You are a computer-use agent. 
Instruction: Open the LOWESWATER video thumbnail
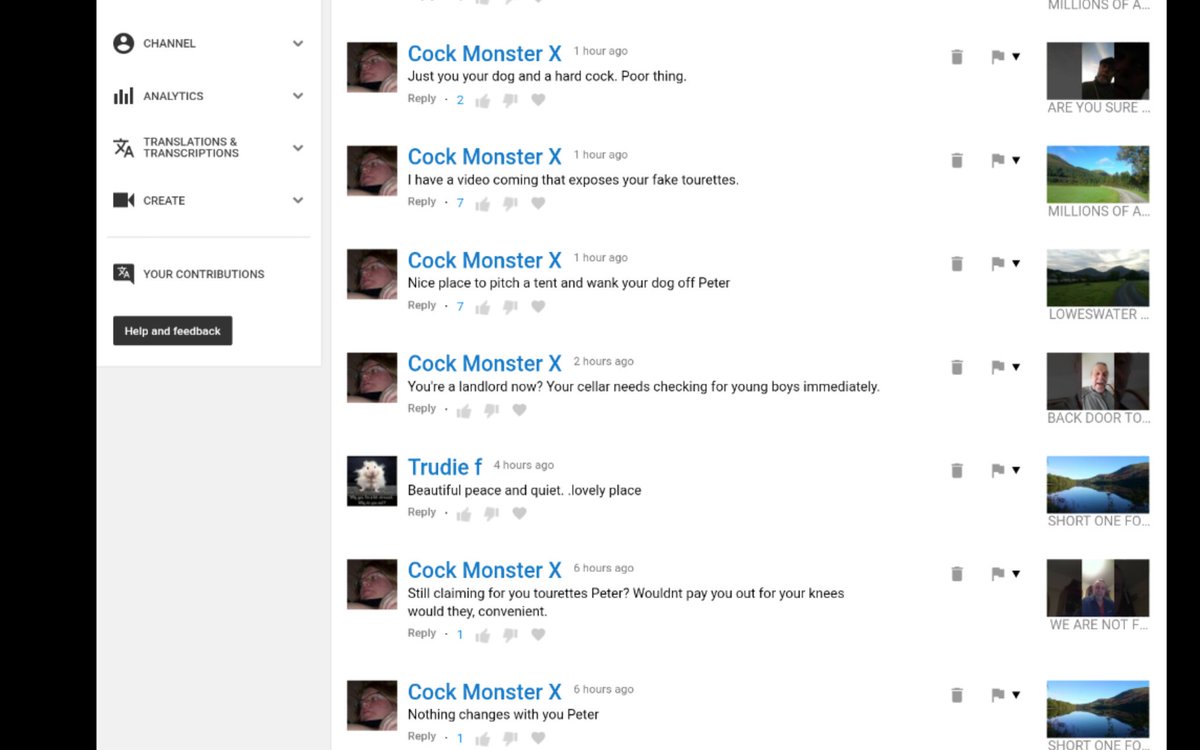pos(1098,277)
